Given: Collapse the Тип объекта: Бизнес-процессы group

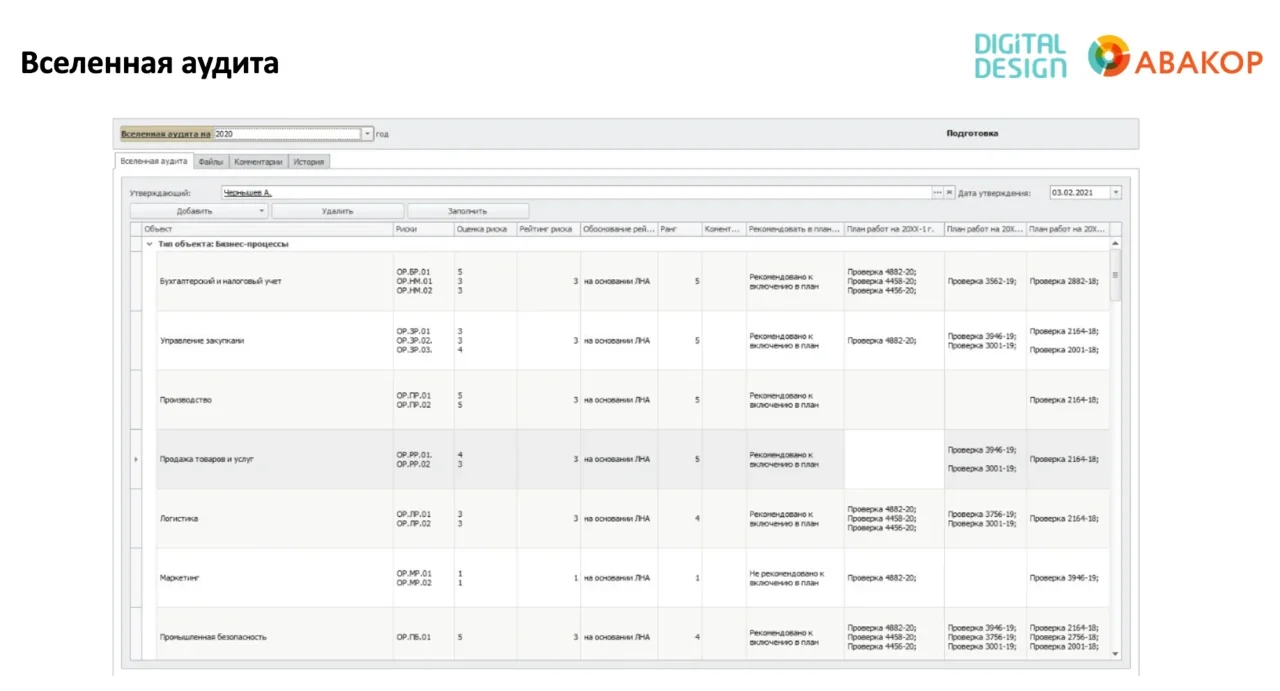Looking at the screenshot, I should click(149, 244).
